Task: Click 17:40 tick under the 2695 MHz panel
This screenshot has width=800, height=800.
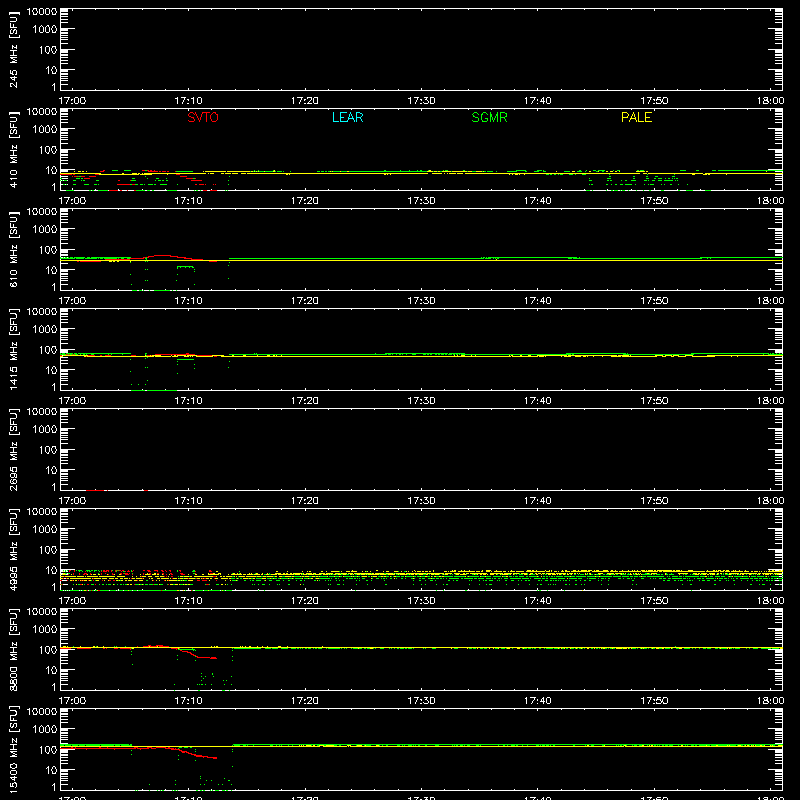Action: point(538,501)
